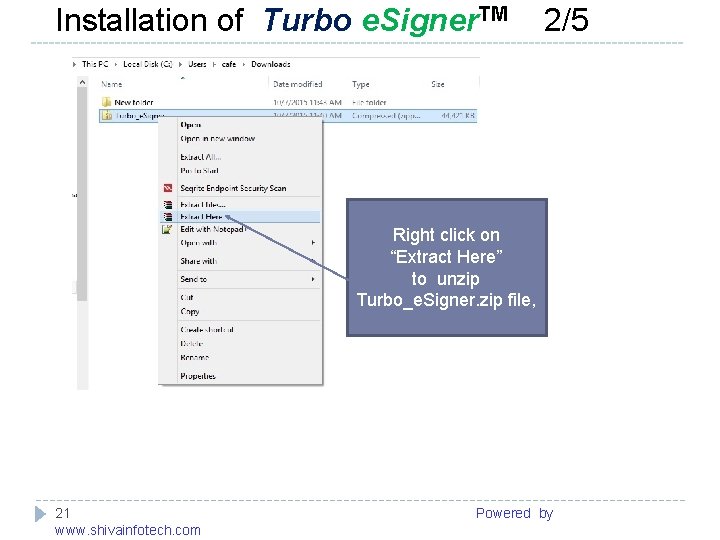Select Create shortcut entry
720x540 pixels.
click(x=207, y=330)
